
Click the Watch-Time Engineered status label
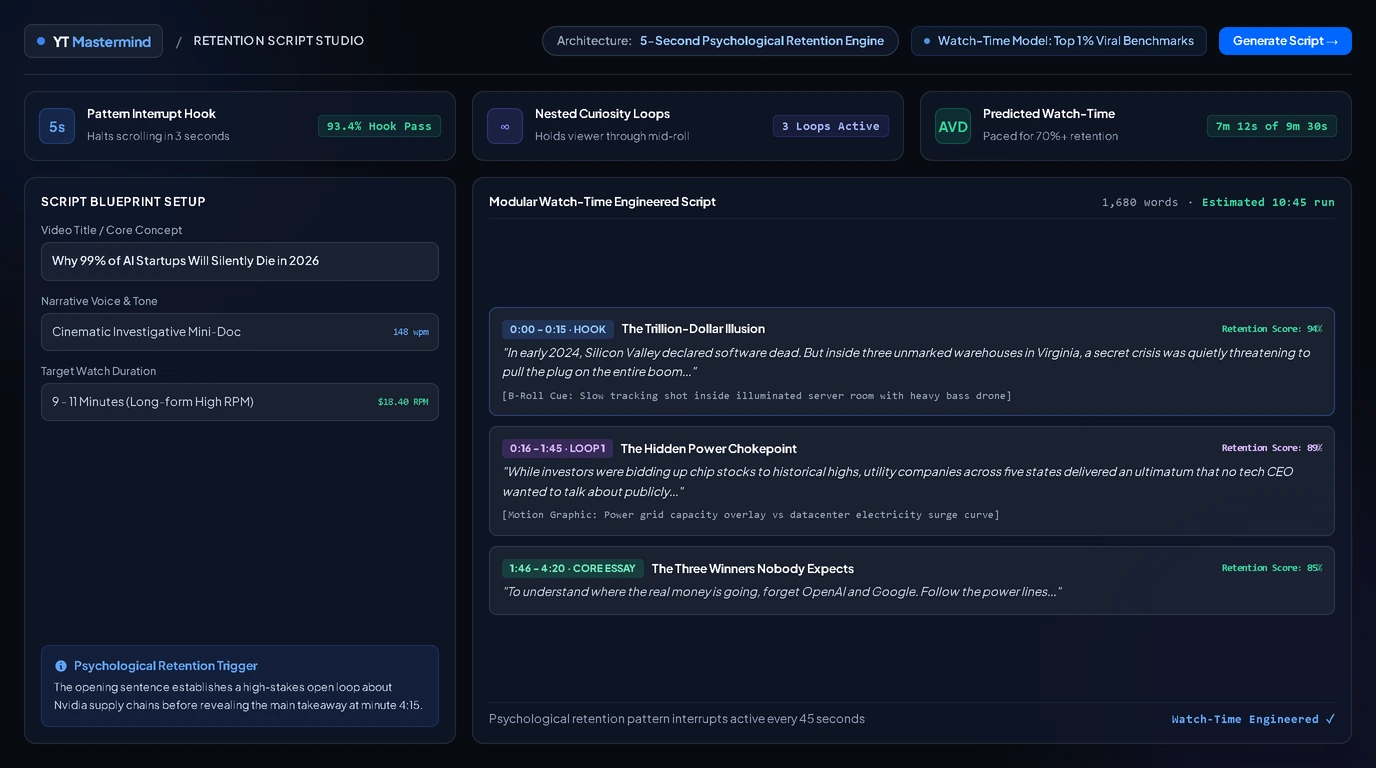click(x=1253, y=719)
